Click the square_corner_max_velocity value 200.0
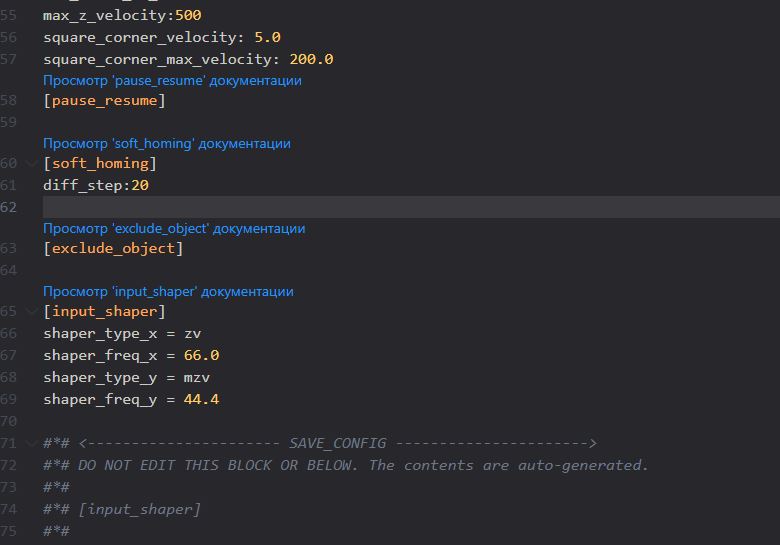The width and height of the screenshot is (780, 545). (x=311, y=59)
